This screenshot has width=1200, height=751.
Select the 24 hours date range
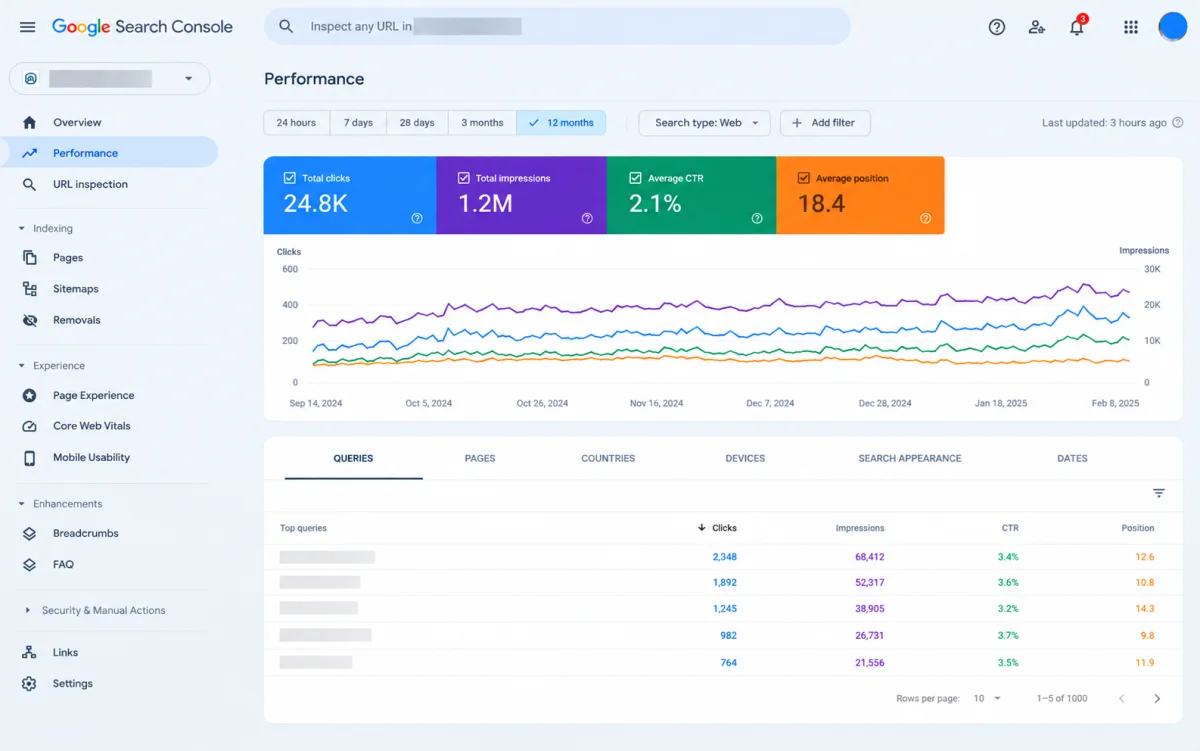pyautogui.click(x=296, y=123)
